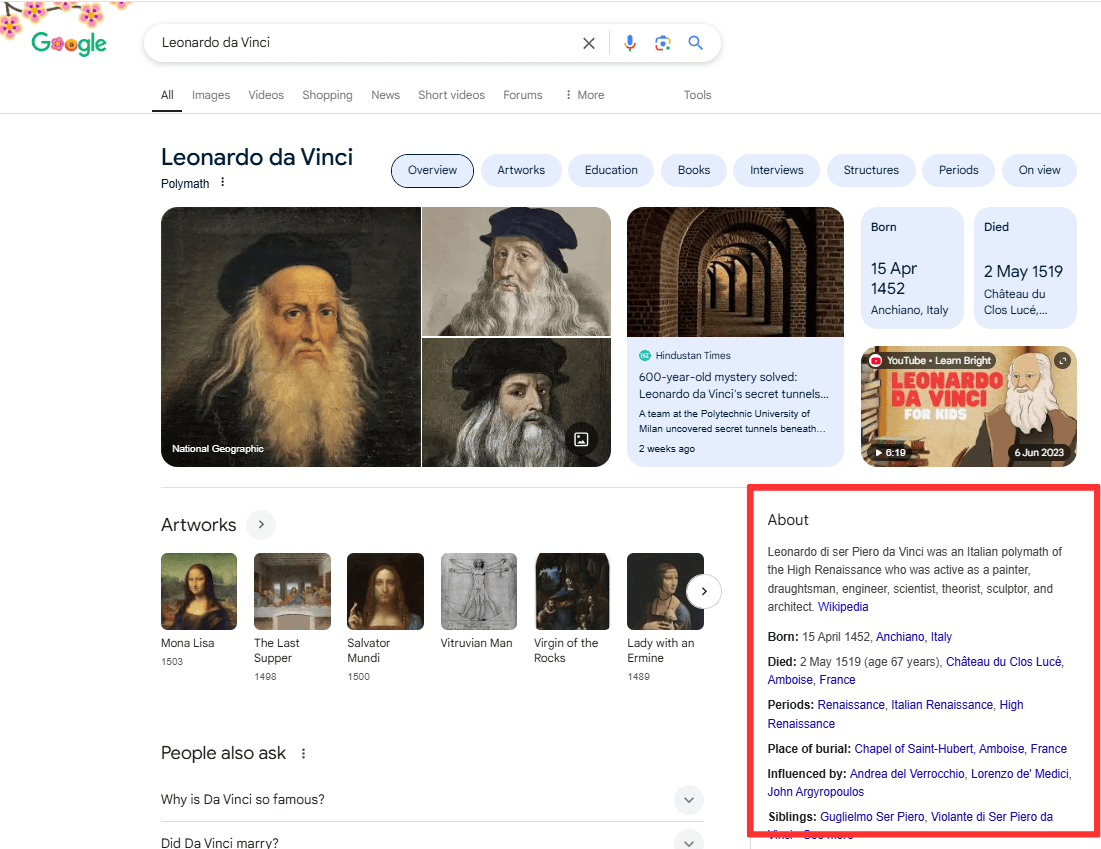Open the three-dot menu beside People also ask

coord(303,753)
